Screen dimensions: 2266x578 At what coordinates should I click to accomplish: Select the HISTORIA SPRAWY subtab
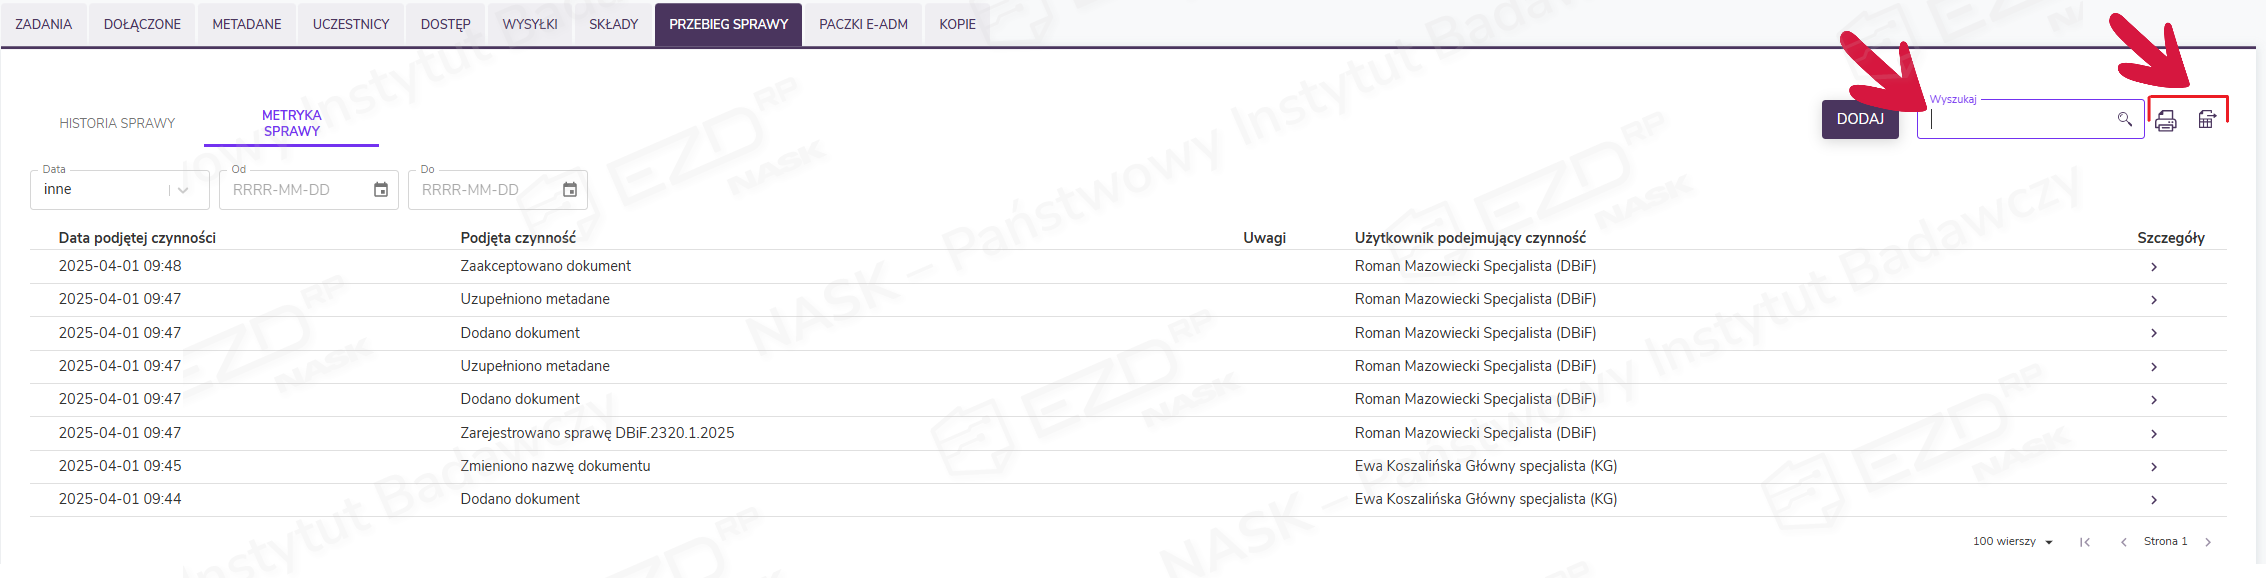(117, 123)
